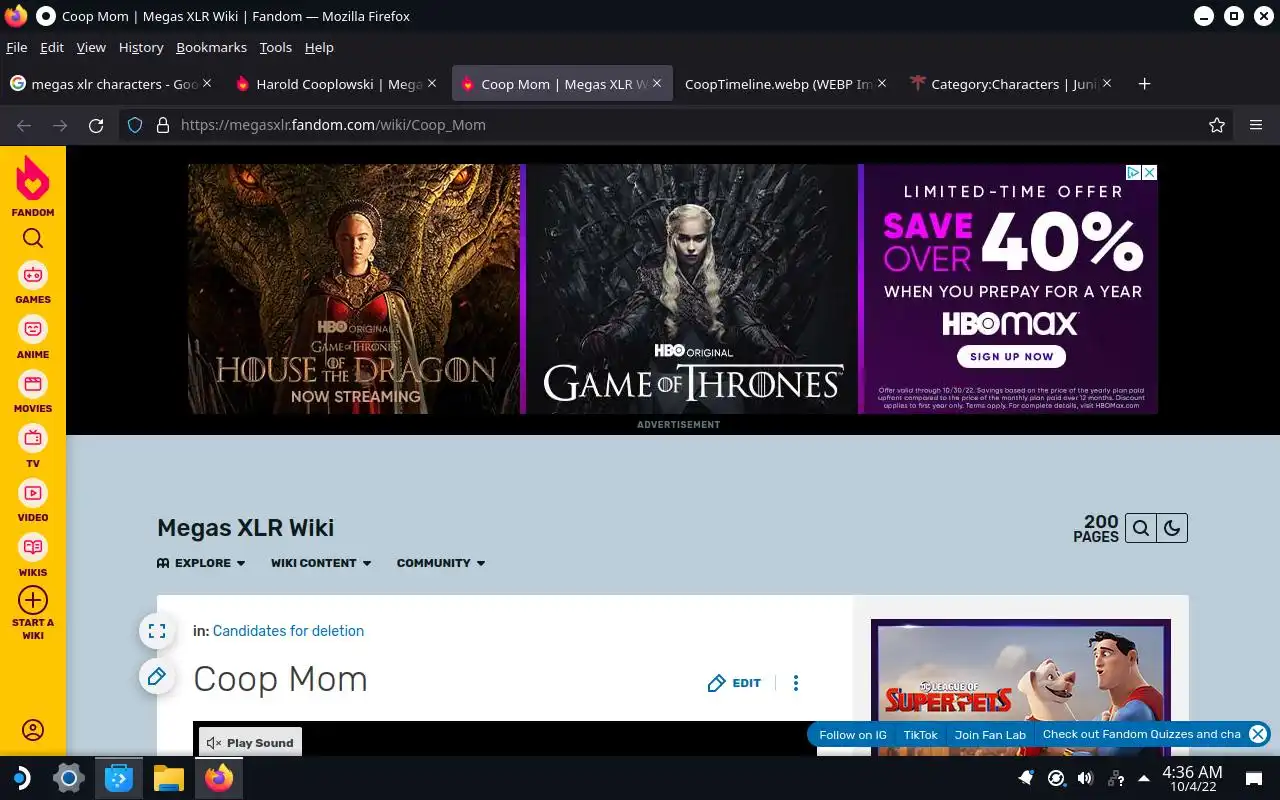
Task: Open the Fandom home logo
Action: [x=33, y=185]
